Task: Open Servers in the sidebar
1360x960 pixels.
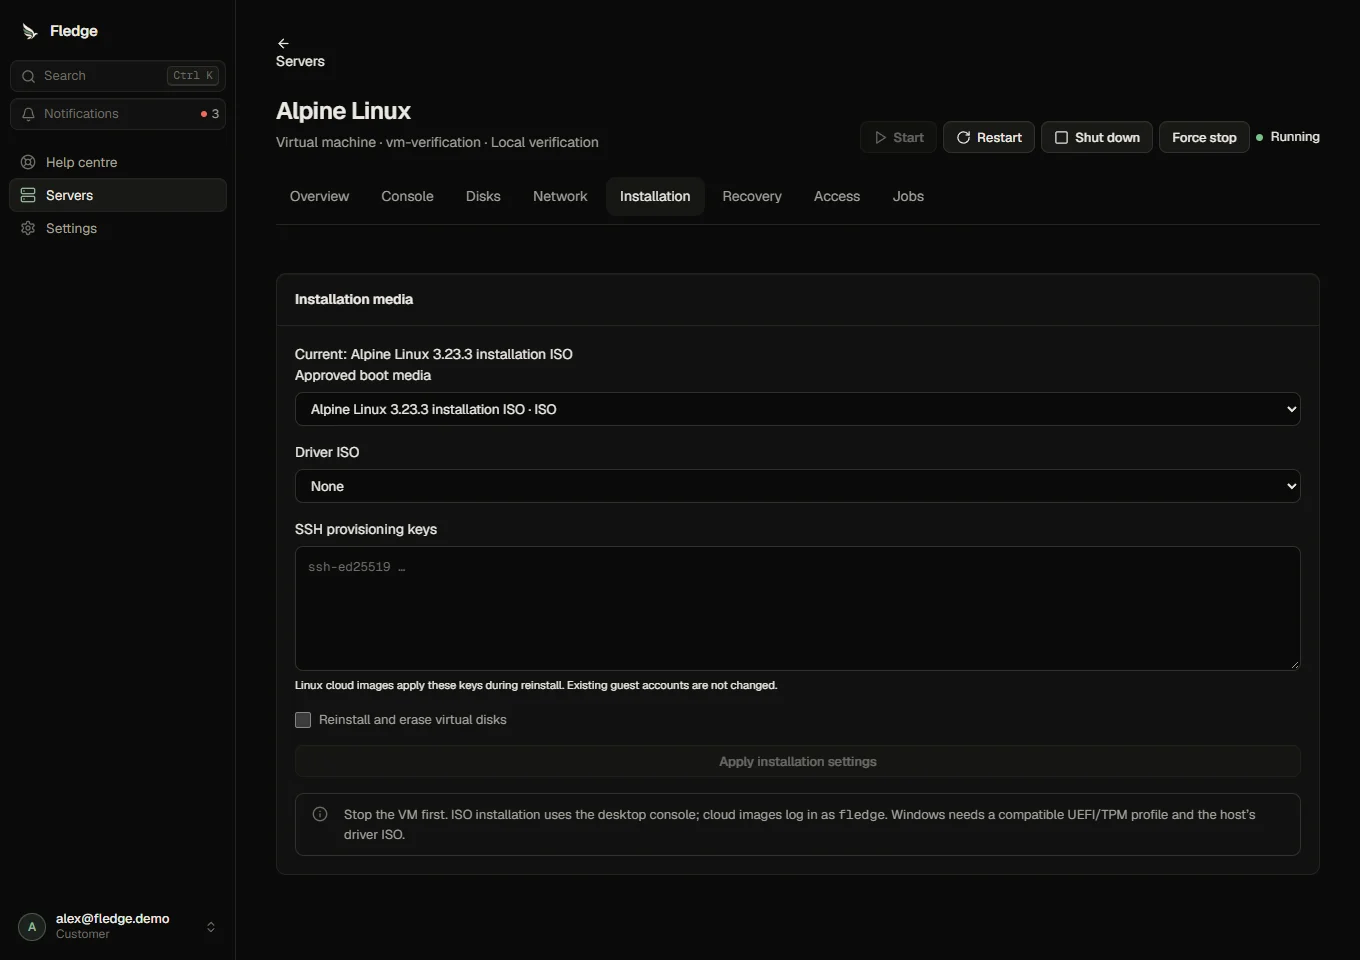Action: tap(118, 195)
